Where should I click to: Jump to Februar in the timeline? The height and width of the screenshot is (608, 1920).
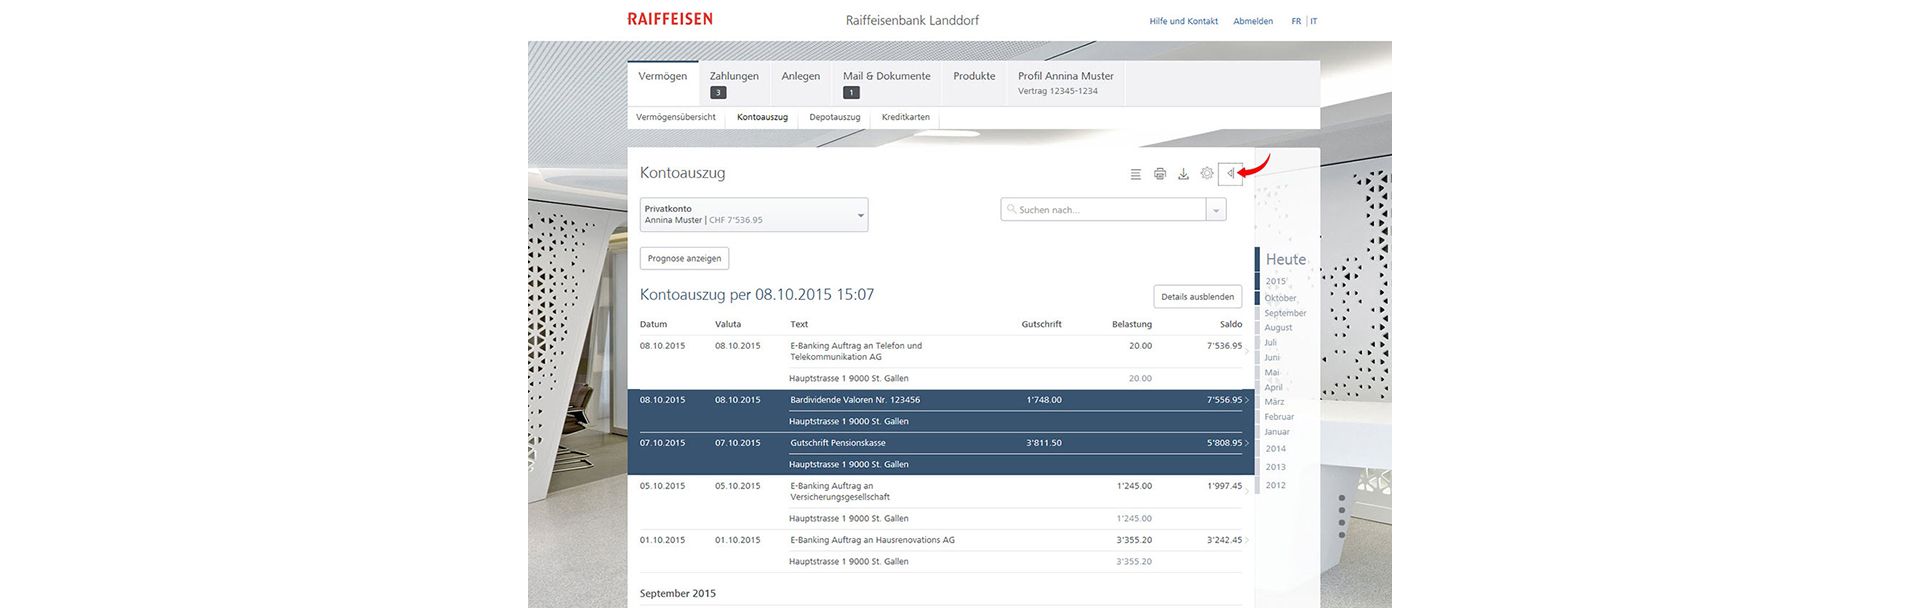pos(1279,417)
